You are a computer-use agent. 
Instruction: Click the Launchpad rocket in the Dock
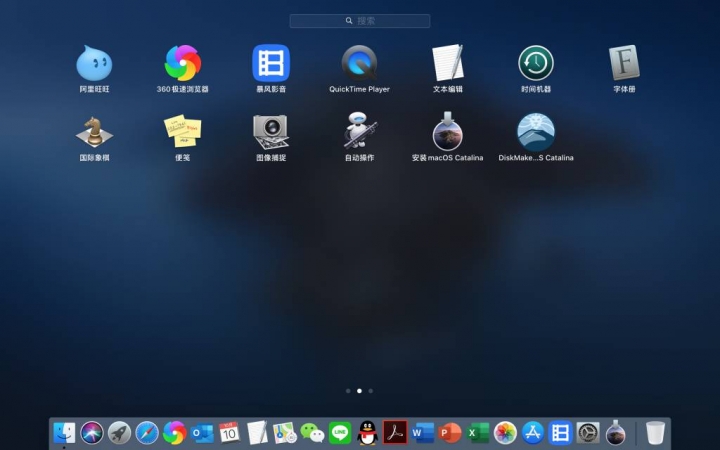pos(119,433)
